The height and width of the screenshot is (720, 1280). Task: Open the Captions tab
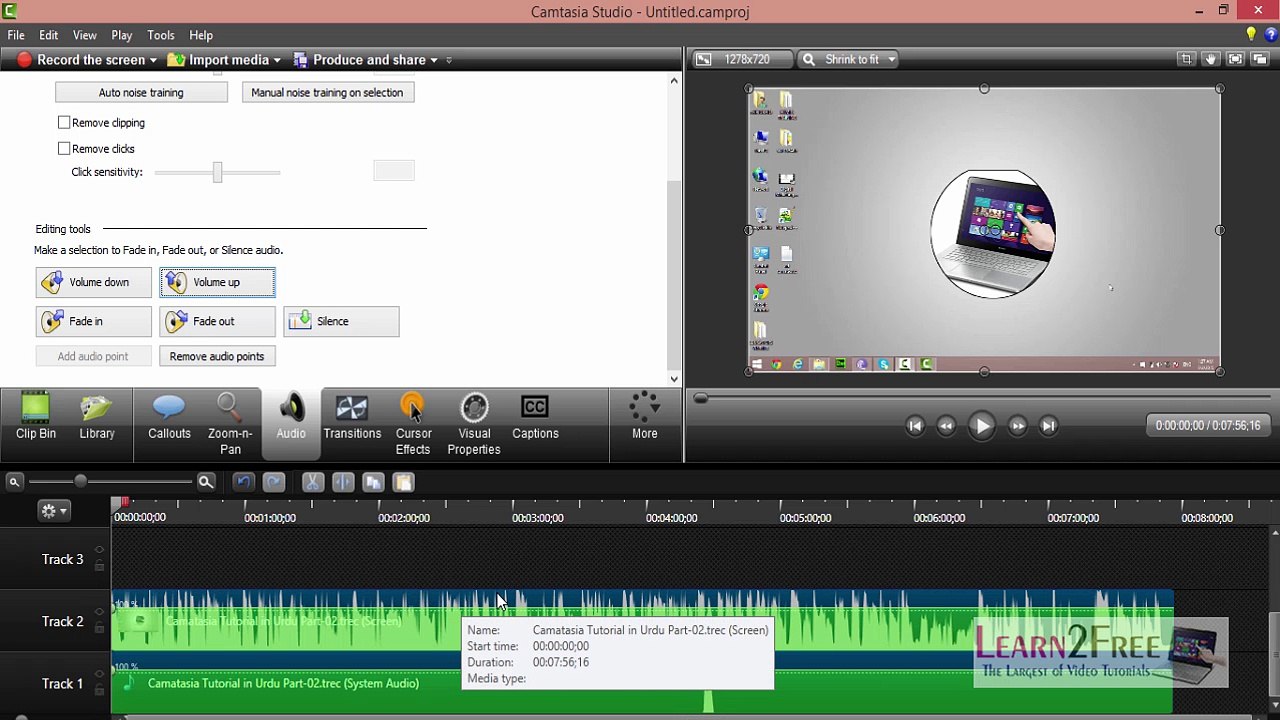[535, 416]
